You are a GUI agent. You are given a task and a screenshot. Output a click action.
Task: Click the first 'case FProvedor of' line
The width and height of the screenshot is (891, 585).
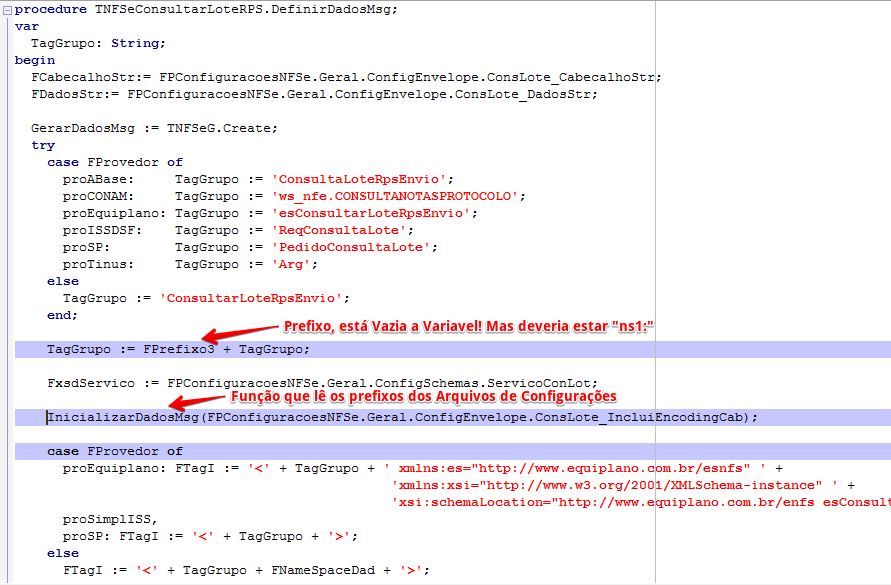115,163
